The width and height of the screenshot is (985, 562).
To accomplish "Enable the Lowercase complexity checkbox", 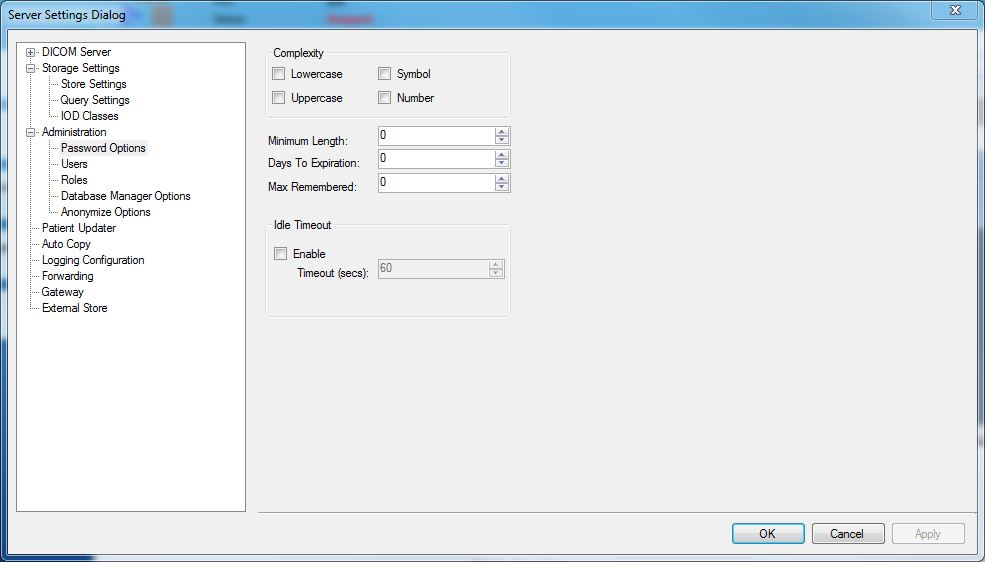I will 279,74.
